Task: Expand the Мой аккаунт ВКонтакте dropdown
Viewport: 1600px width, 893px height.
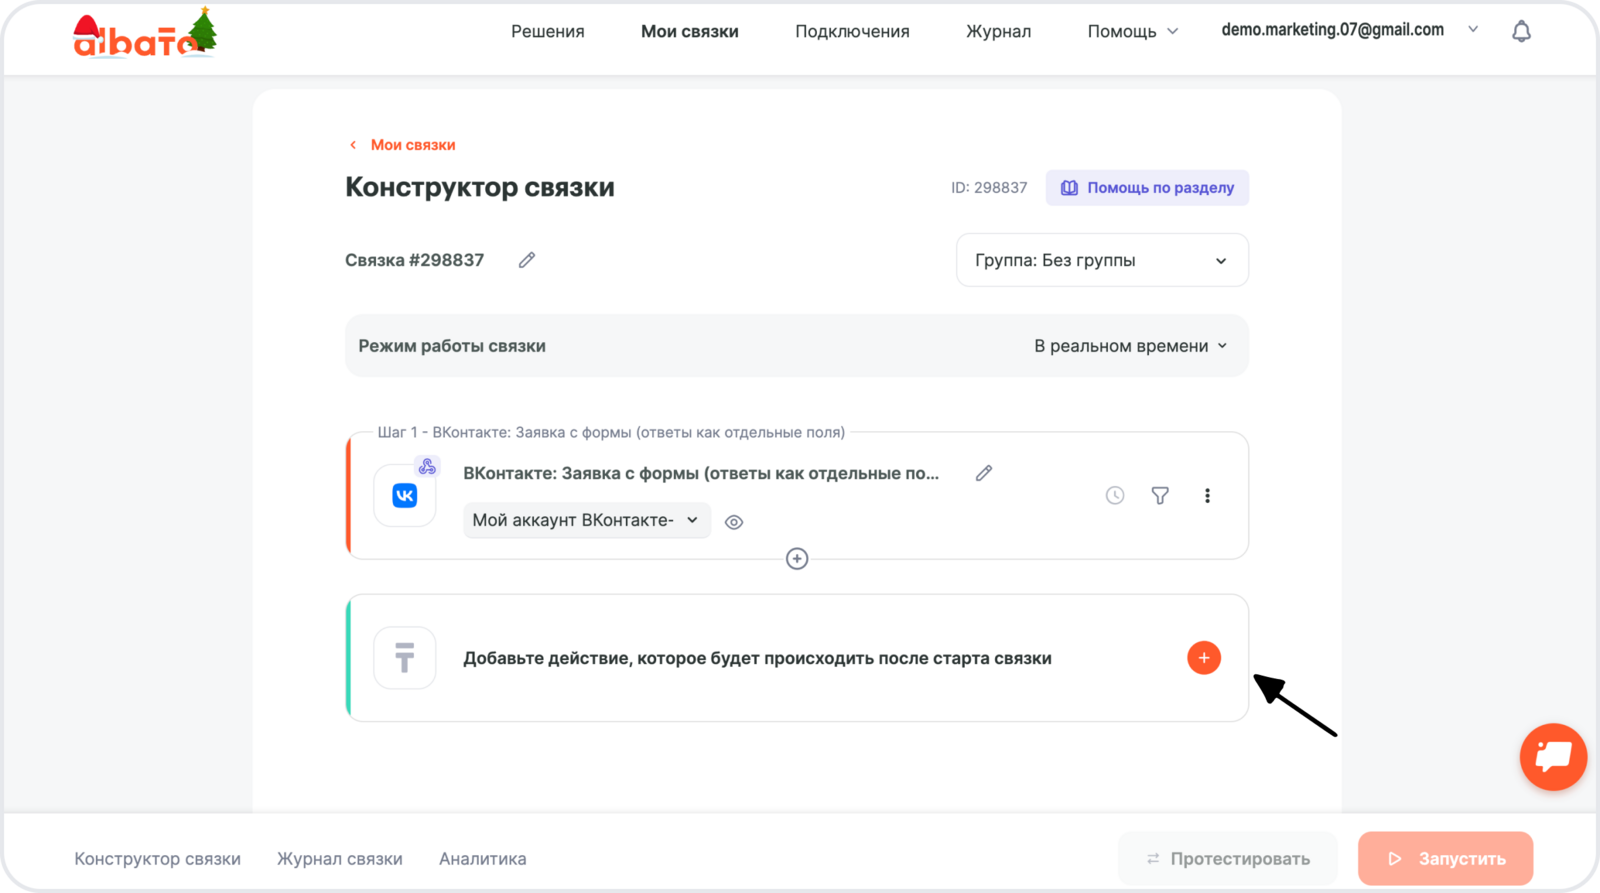Action: (586, 520)
